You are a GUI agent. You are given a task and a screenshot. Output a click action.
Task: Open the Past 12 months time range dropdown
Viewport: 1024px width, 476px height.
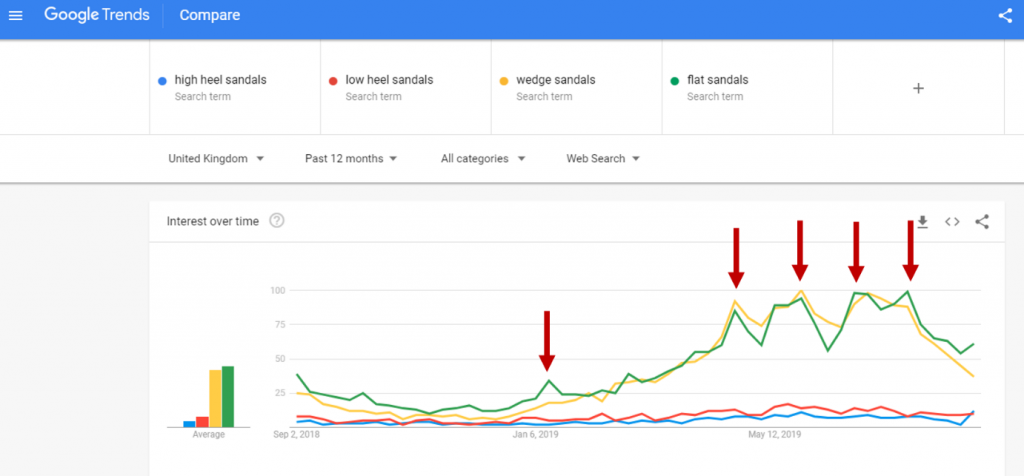click(x=351, y=158)
